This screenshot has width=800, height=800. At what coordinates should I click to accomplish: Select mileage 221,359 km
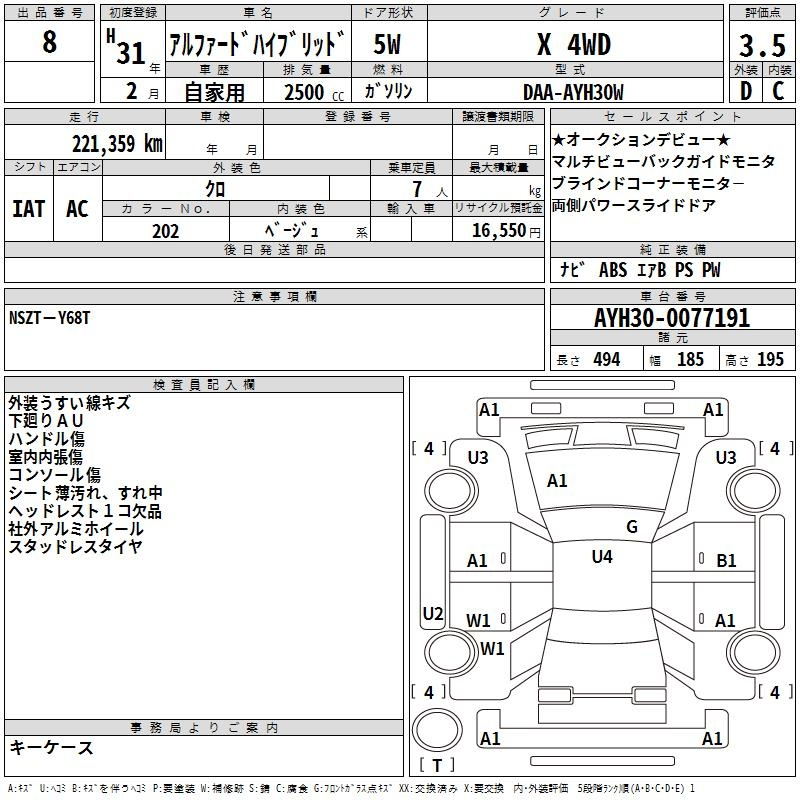coord(117,144)
